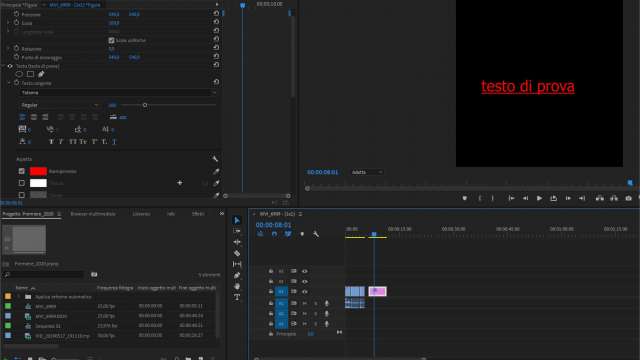
Task: Toggle the Scala uniforme checkbox
Action: [111, 40]
